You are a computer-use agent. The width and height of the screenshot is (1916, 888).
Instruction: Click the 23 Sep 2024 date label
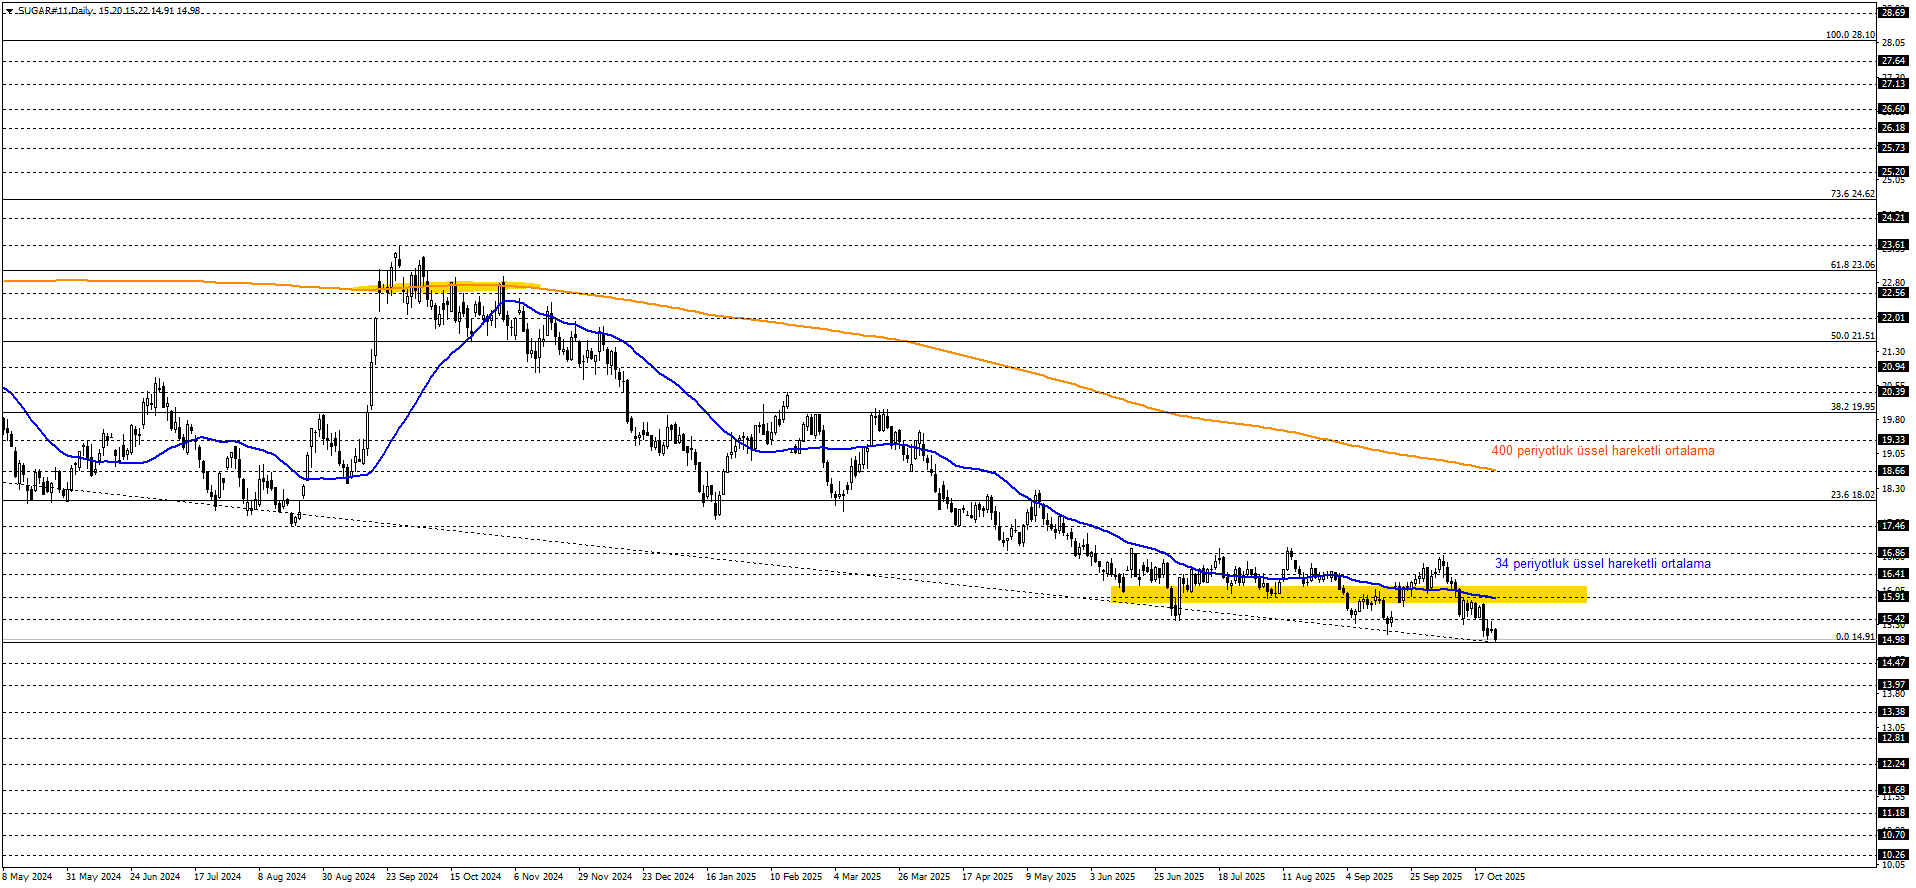(412, 877)
